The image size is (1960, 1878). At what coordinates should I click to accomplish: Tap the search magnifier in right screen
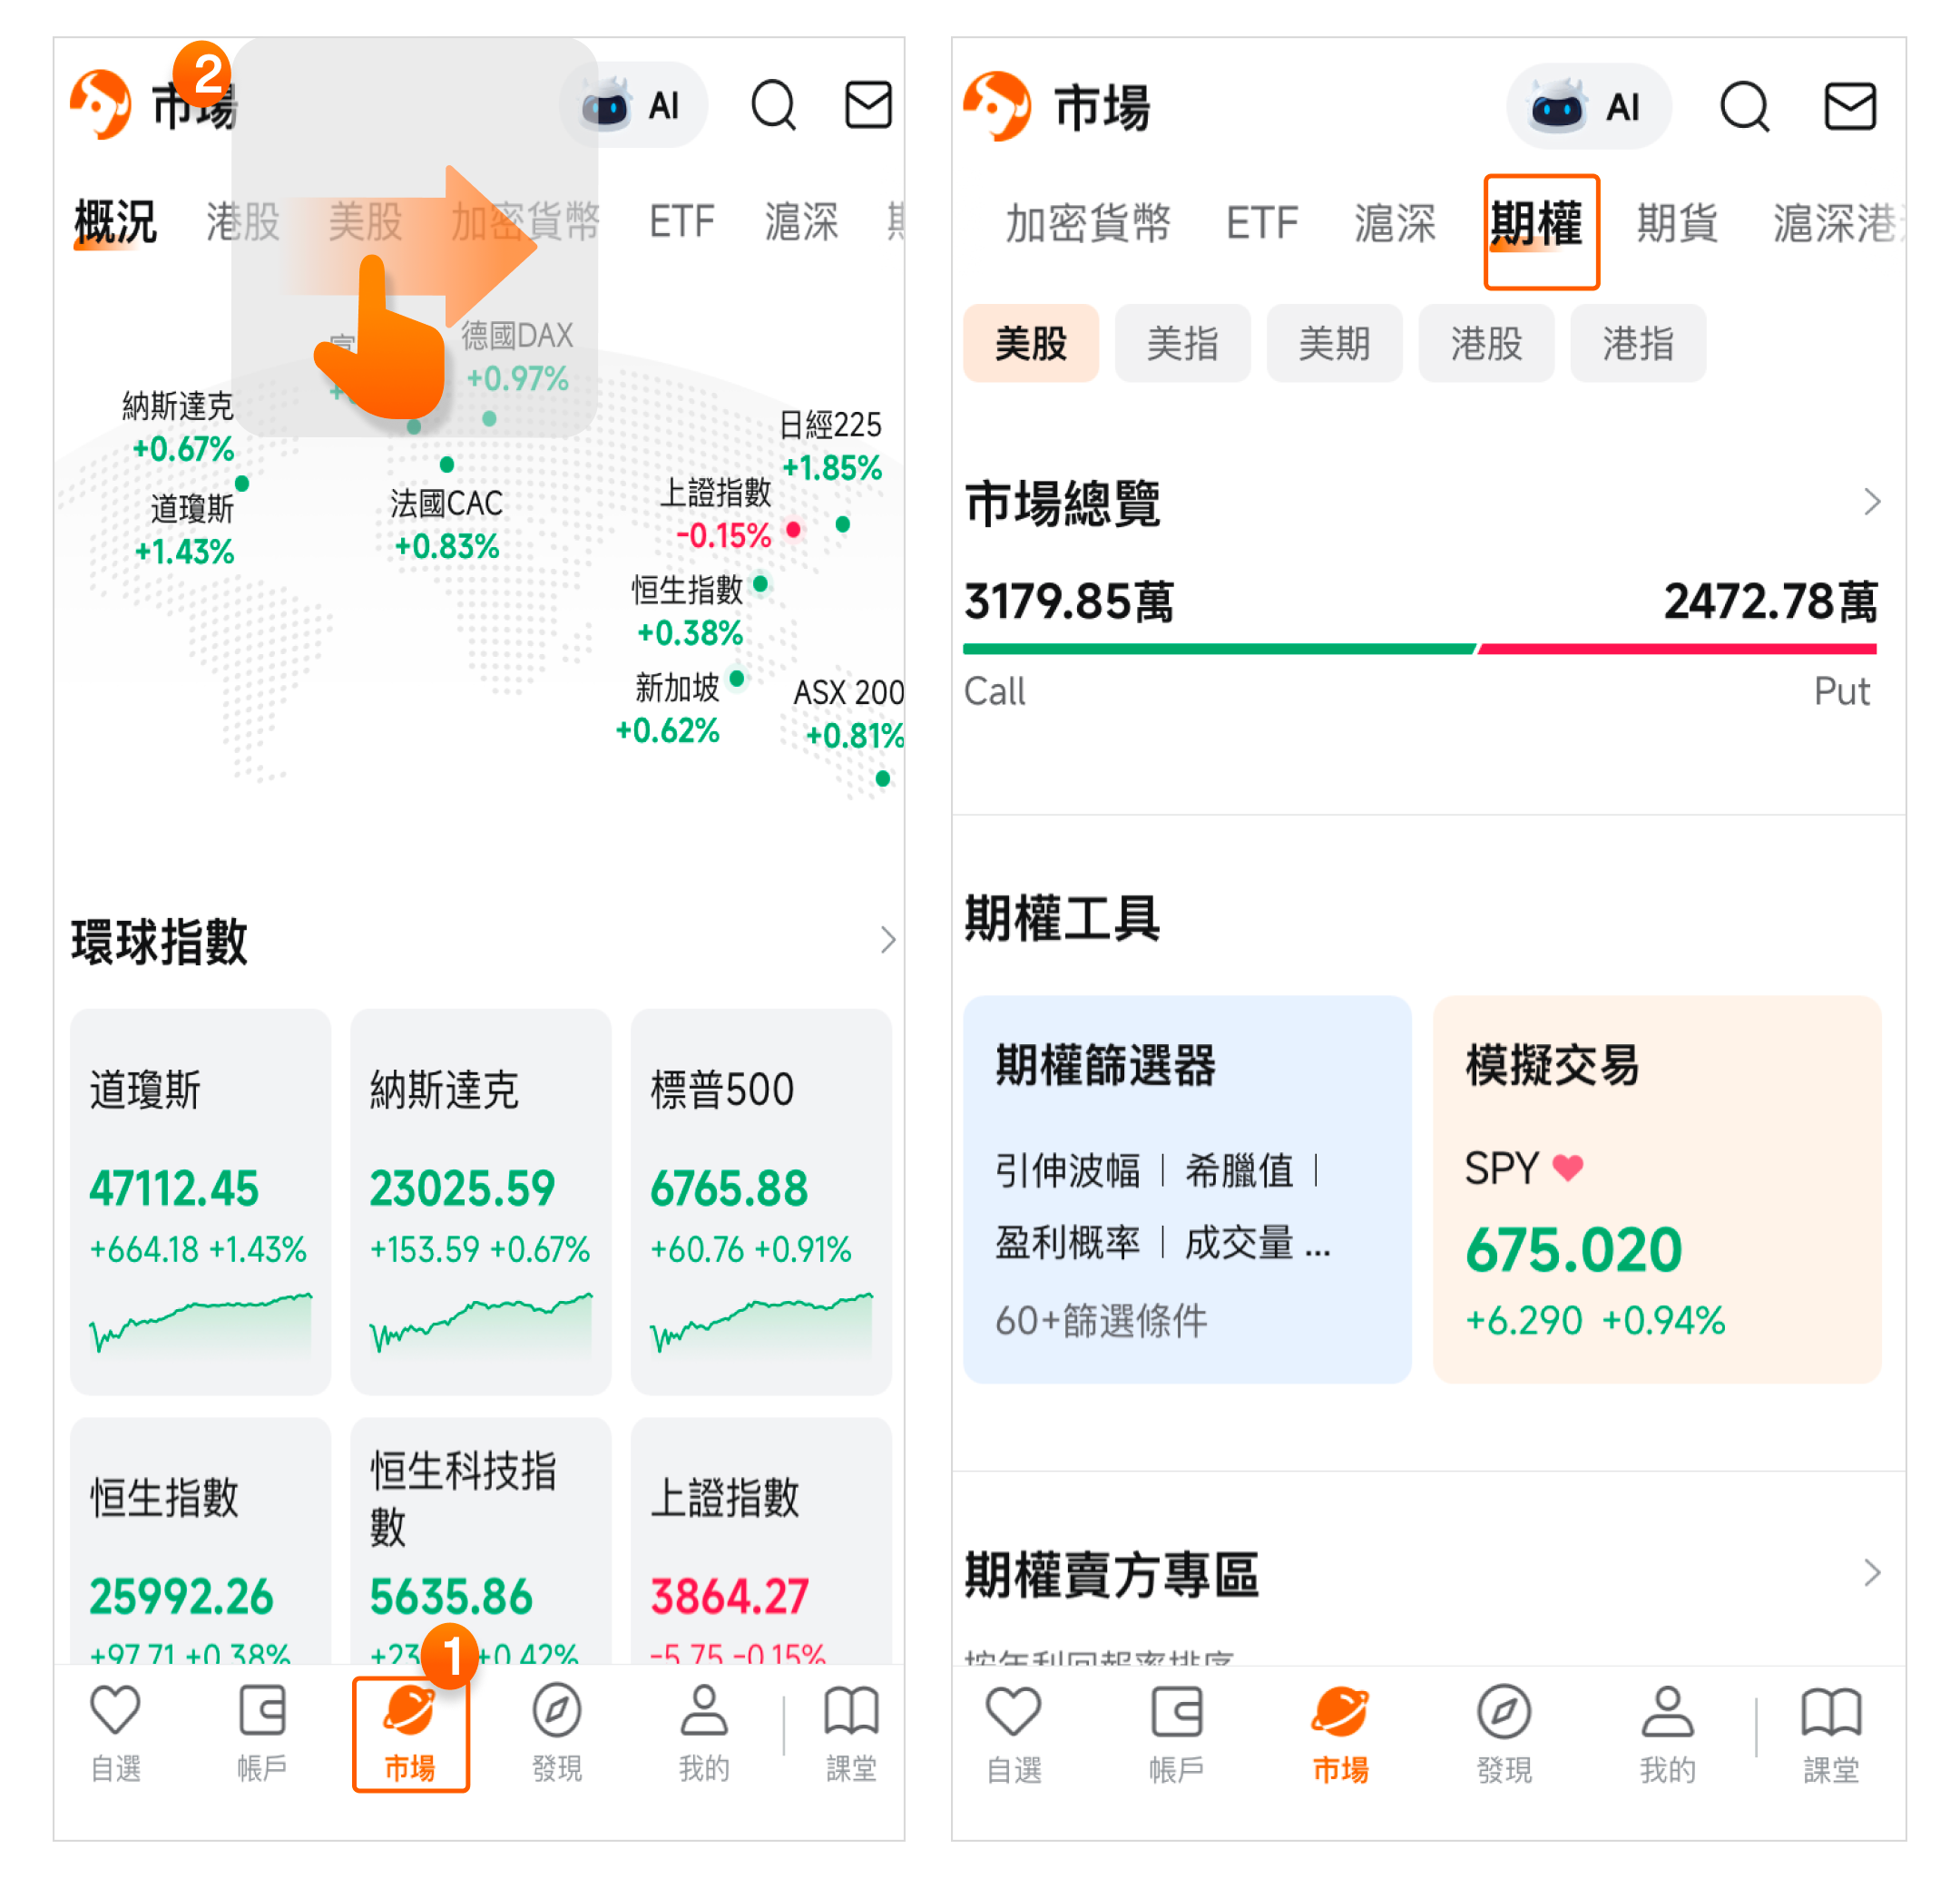pos(1744,106)
